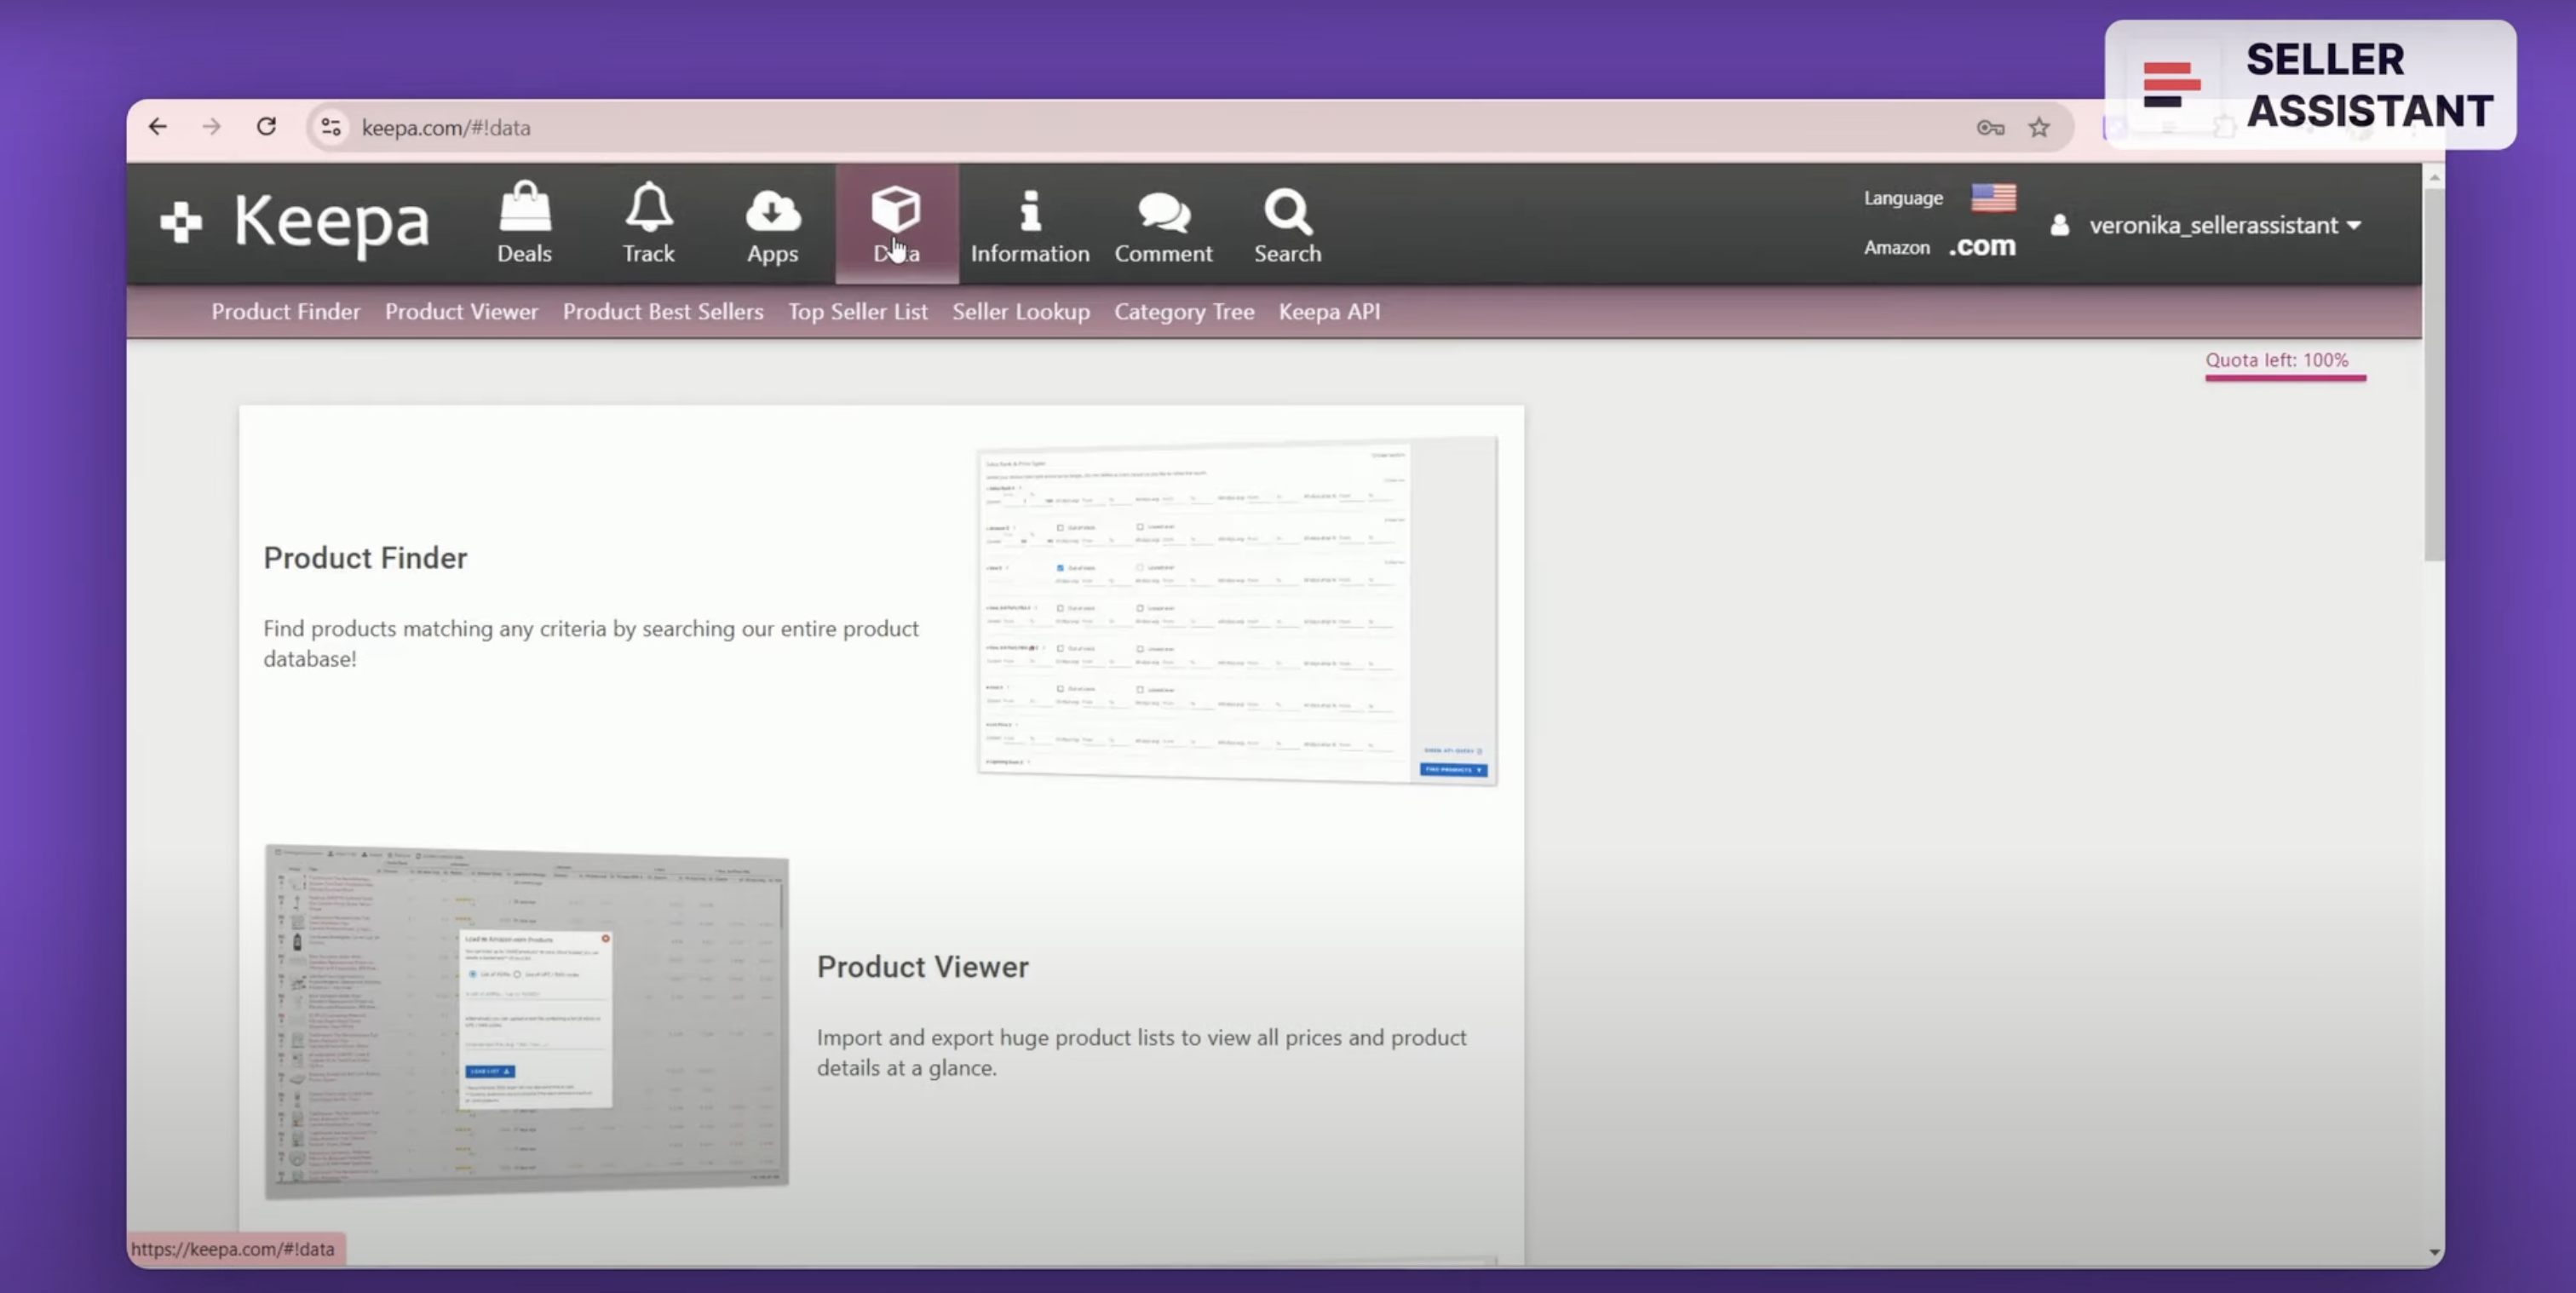Open the Category Tree page
2576x1293 pixels.
coord(1184,311)
